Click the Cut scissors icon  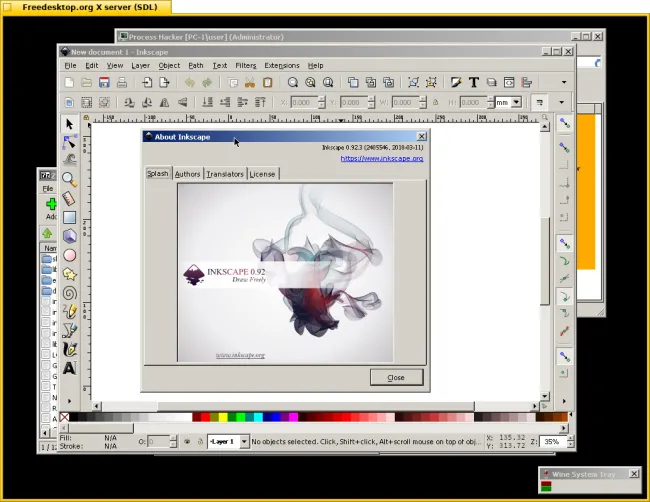tap(250, 82)
